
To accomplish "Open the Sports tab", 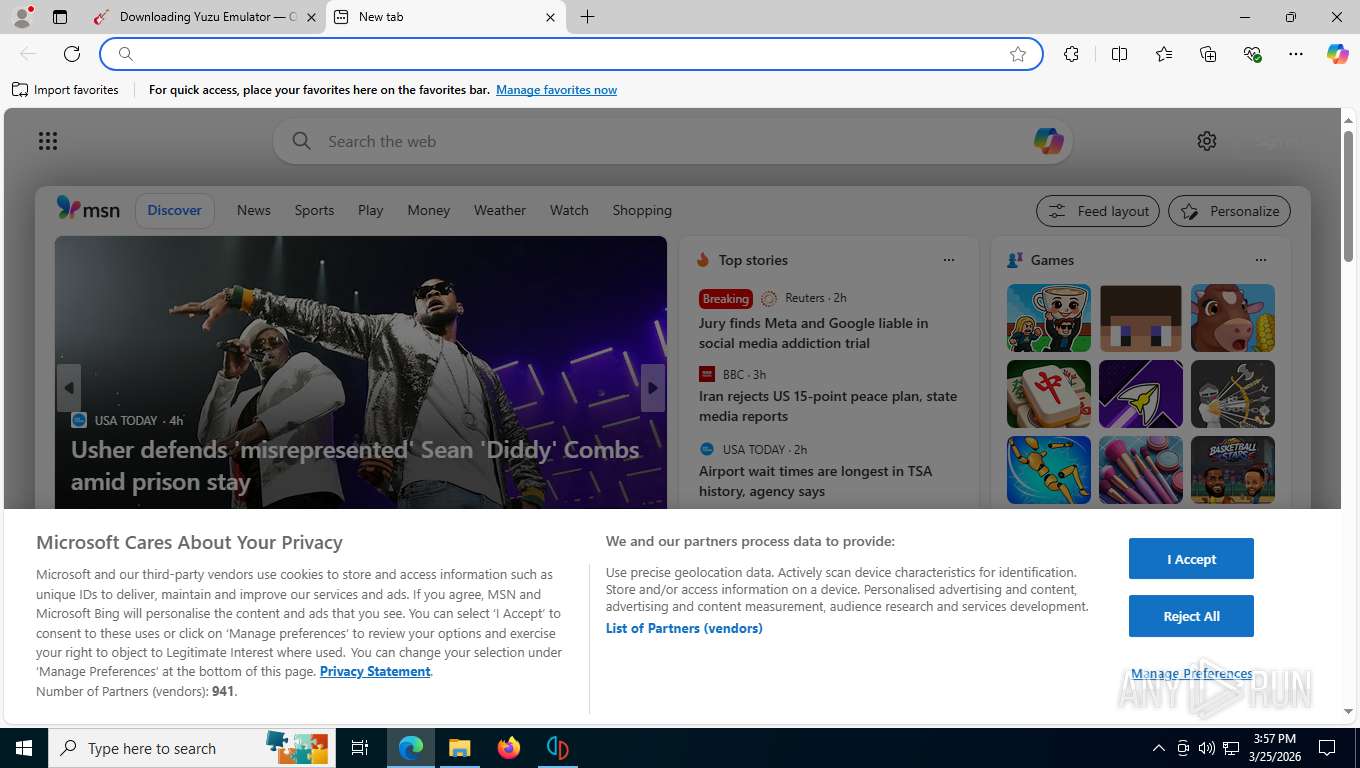I will click(314, 210).
